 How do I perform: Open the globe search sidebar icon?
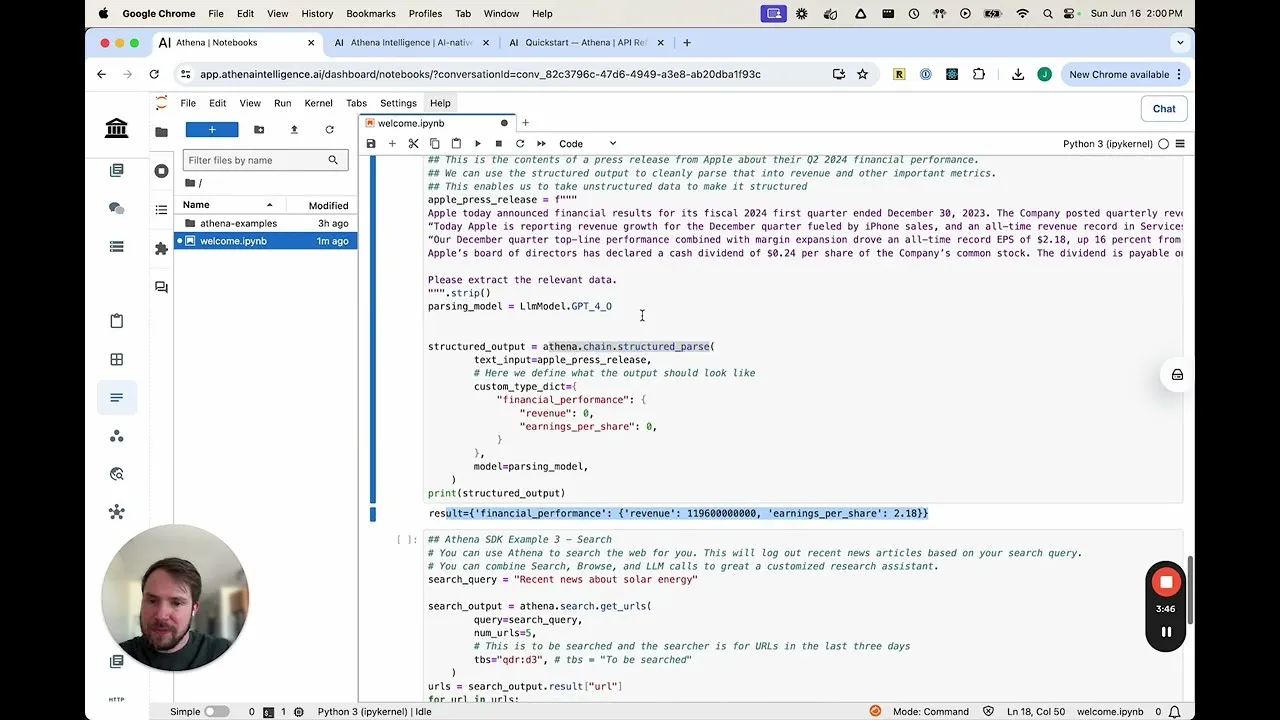click(x=116, y=474)
